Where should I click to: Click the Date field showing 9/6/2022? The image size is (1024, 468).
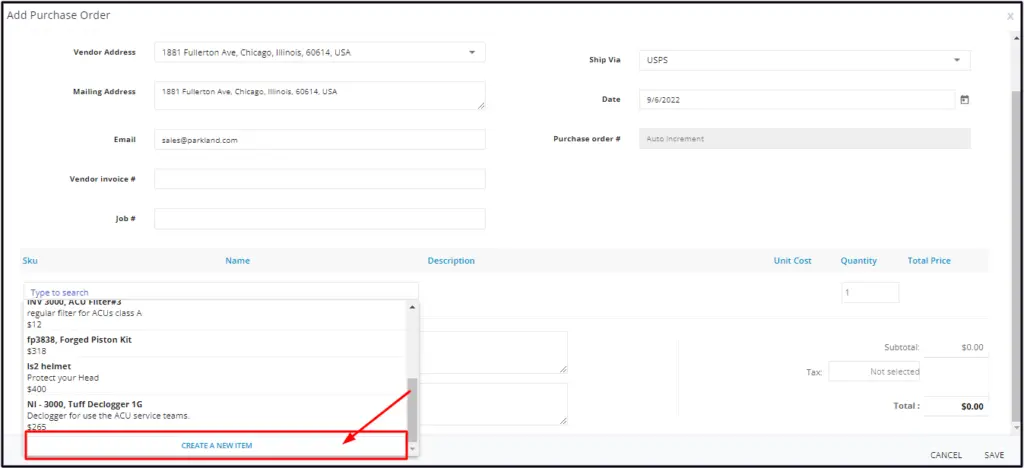pyautogui.click(x=797, y=100)
